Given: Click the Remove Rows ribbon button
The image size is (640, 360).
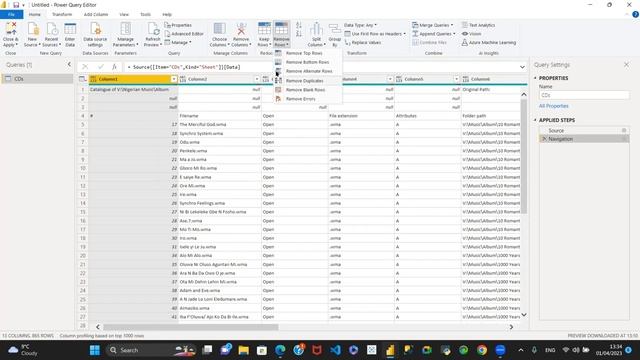Looking at the screenshot, I should [x=281, y=34].
